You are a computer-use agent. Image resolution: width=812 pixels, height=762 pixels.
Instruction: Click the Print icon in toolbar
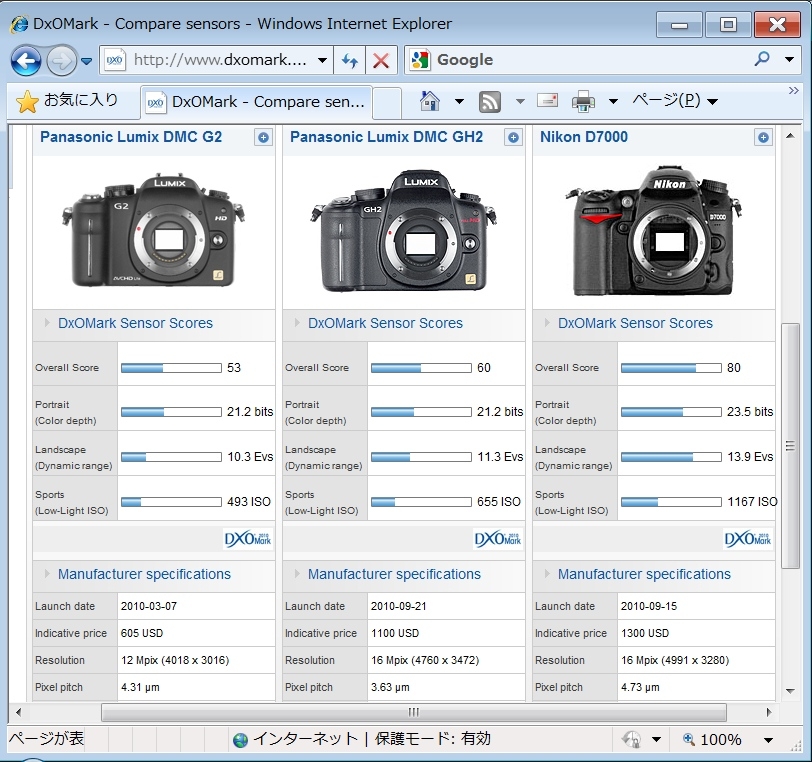583,101
